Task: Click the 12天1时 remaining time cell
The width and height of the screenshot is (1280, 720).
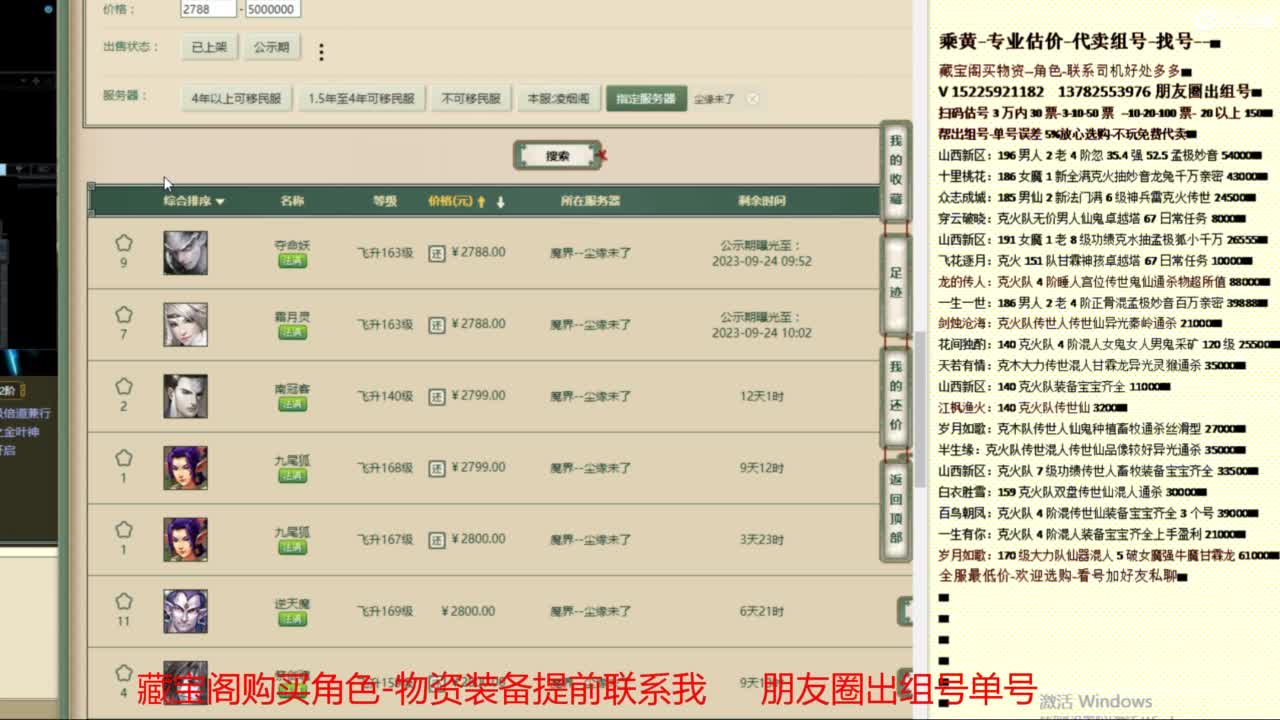Action: pyautogui.click(x=762, y=396)
